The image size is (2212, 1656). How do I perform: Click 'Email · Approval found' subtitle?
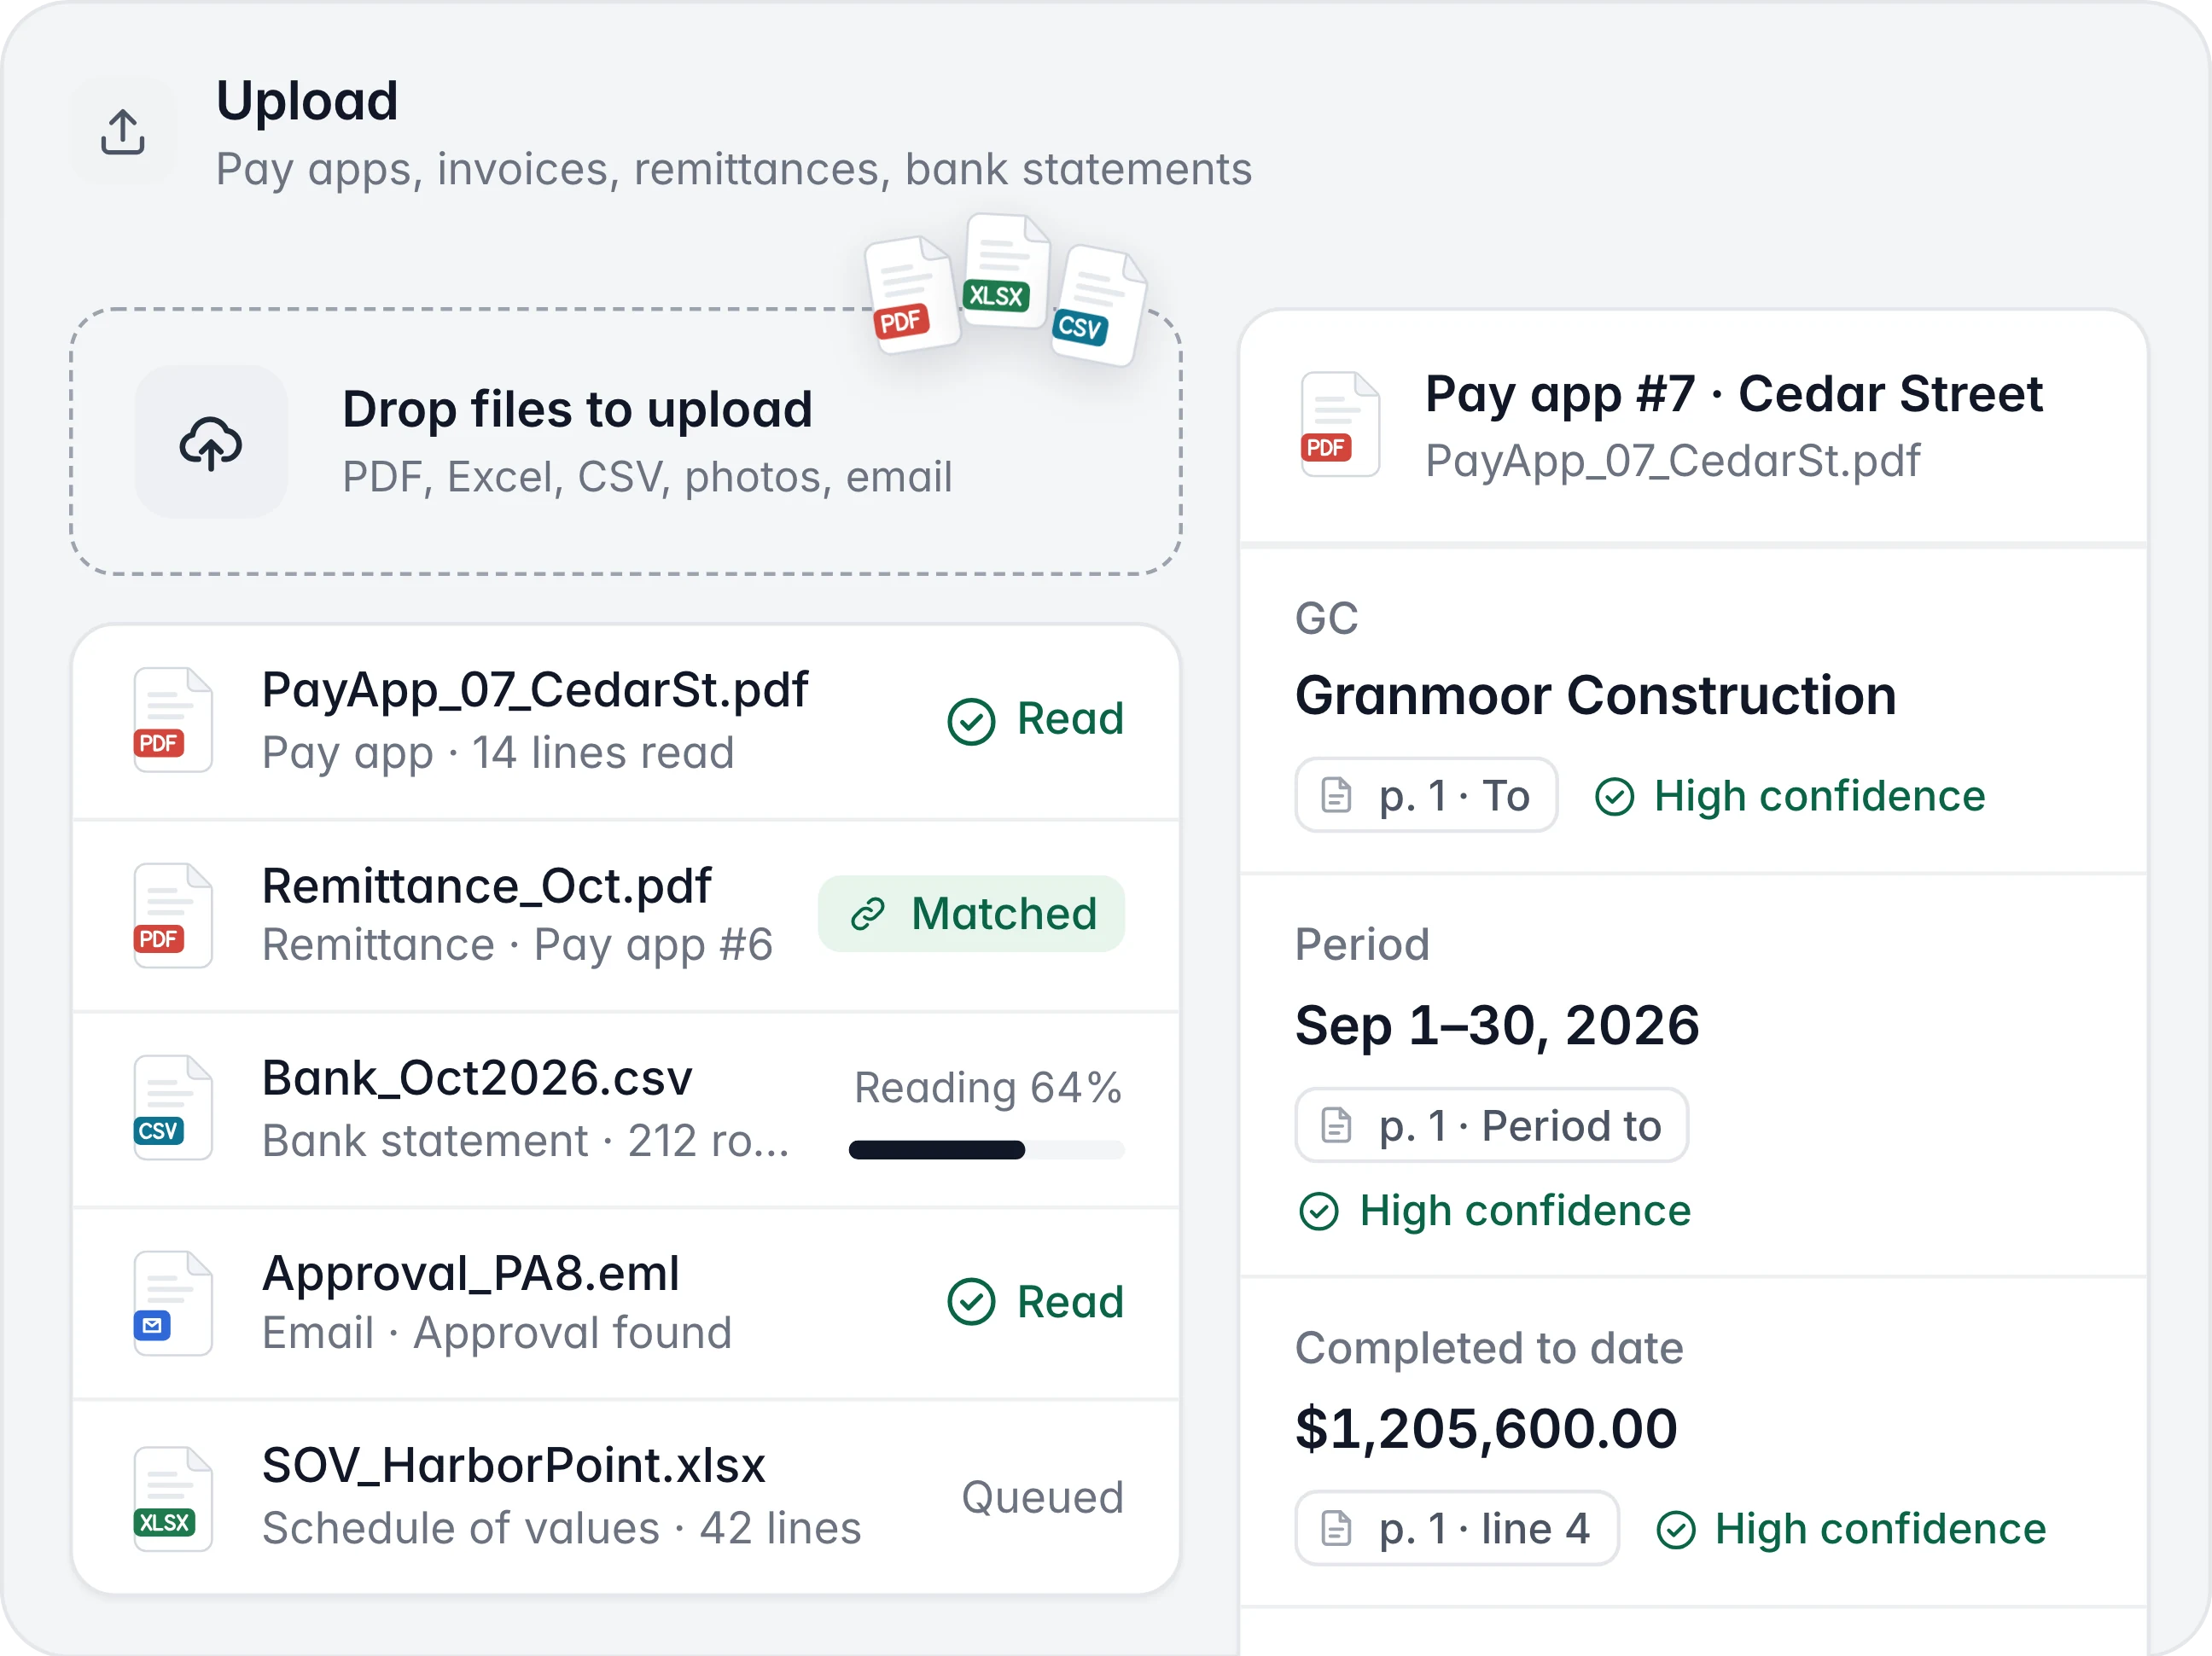(x=497, y=1333)
